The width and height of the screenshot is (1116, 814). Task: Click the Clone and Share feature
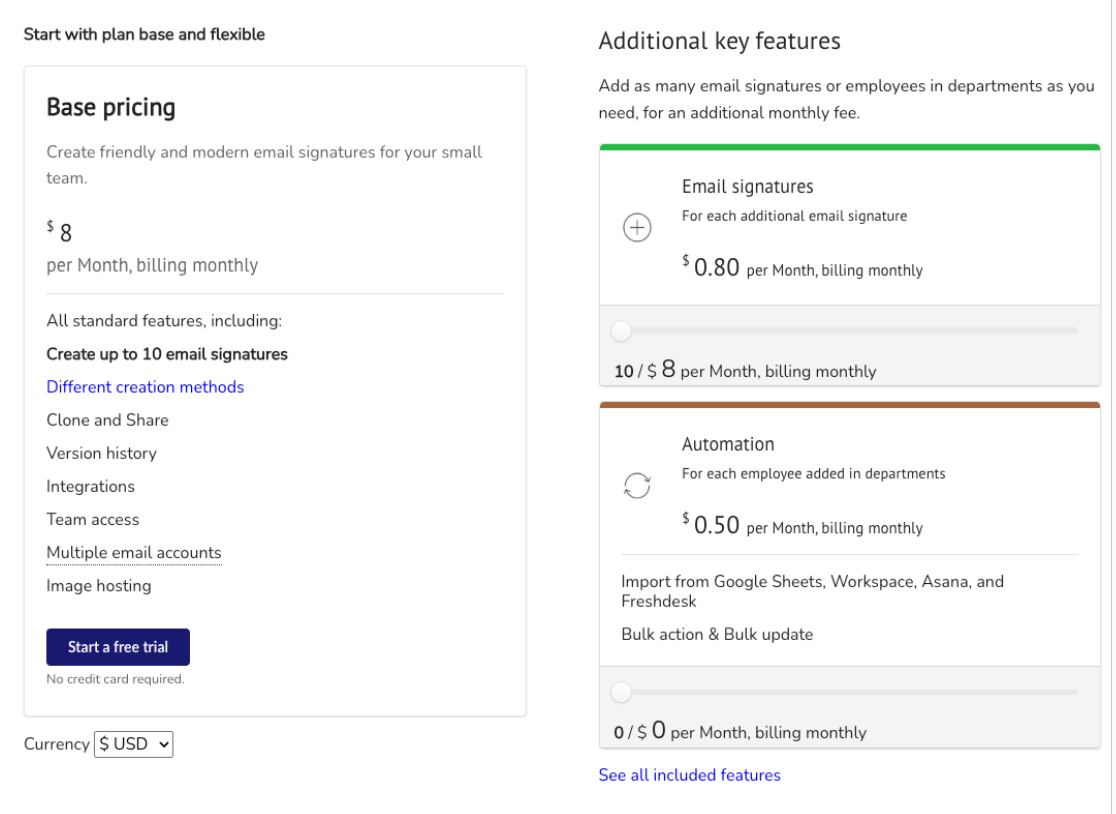107,421
